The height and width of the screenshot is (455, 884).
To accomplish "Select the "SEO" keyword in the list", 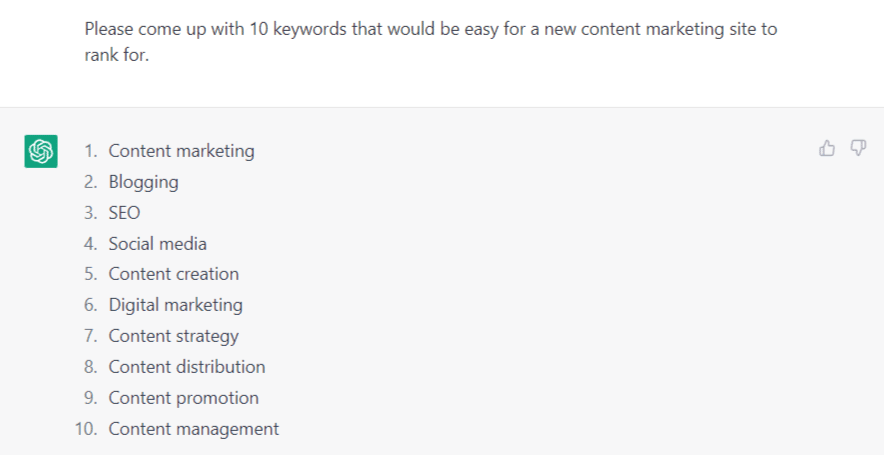I will (x=124, y=213).
